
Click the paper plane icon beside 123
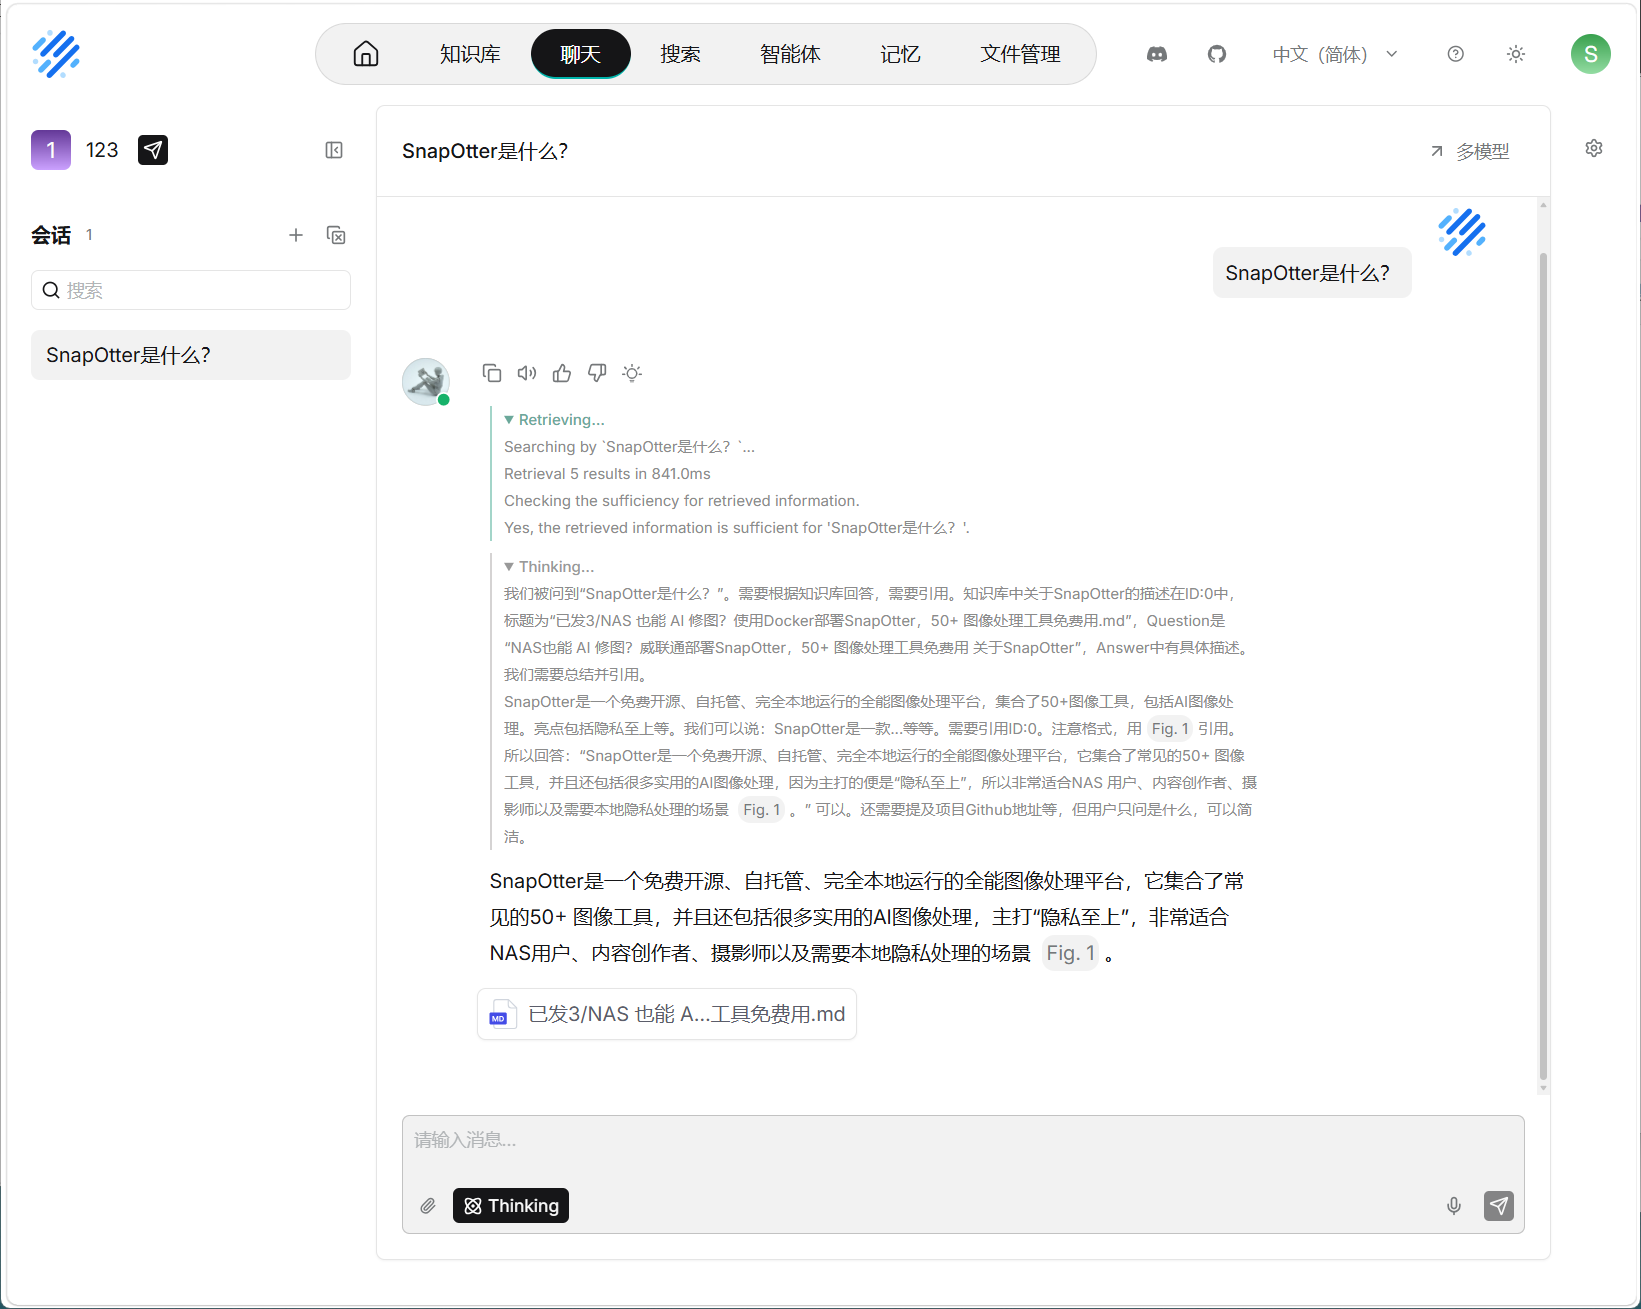click(153, 150)
